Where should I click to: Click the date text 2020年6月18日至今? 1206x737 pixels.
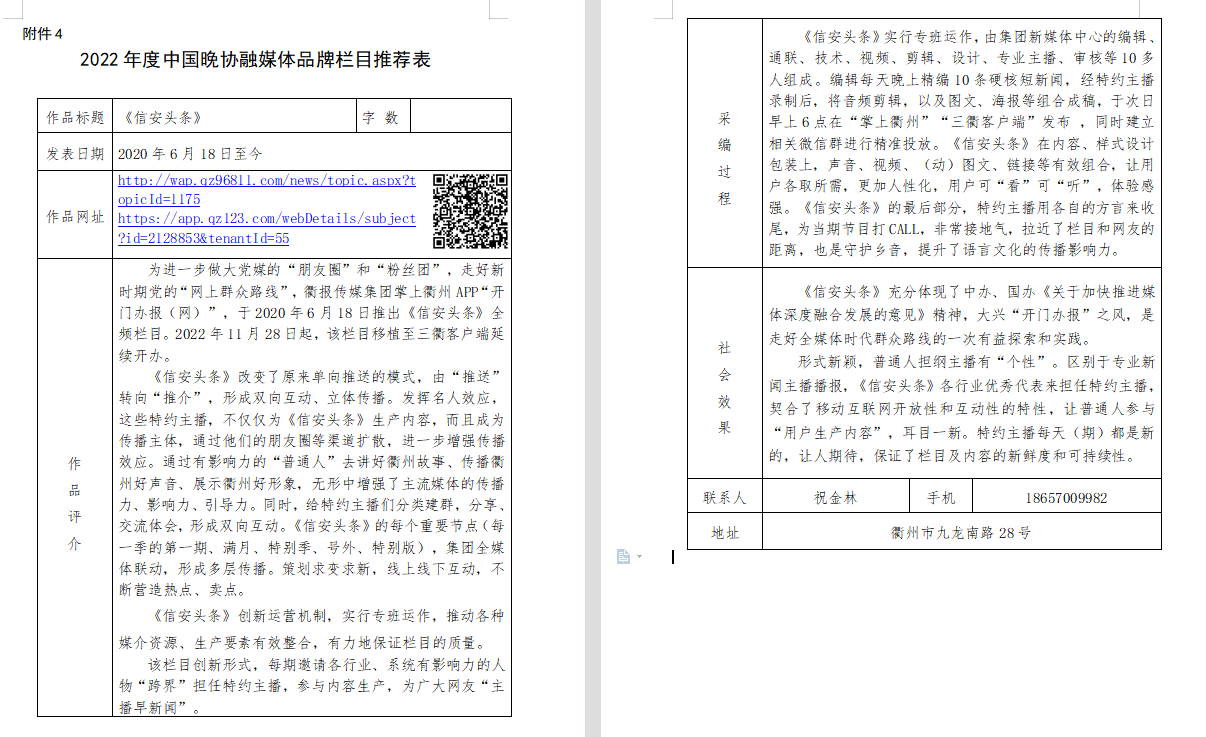pyautogui.click(x=190, y=154)
